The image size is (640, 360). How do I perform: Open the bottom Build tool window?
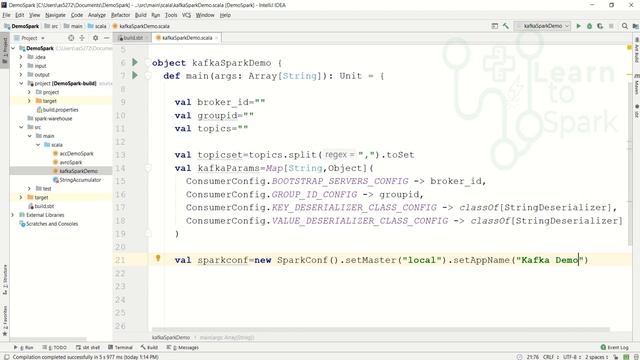click(149, 347)
